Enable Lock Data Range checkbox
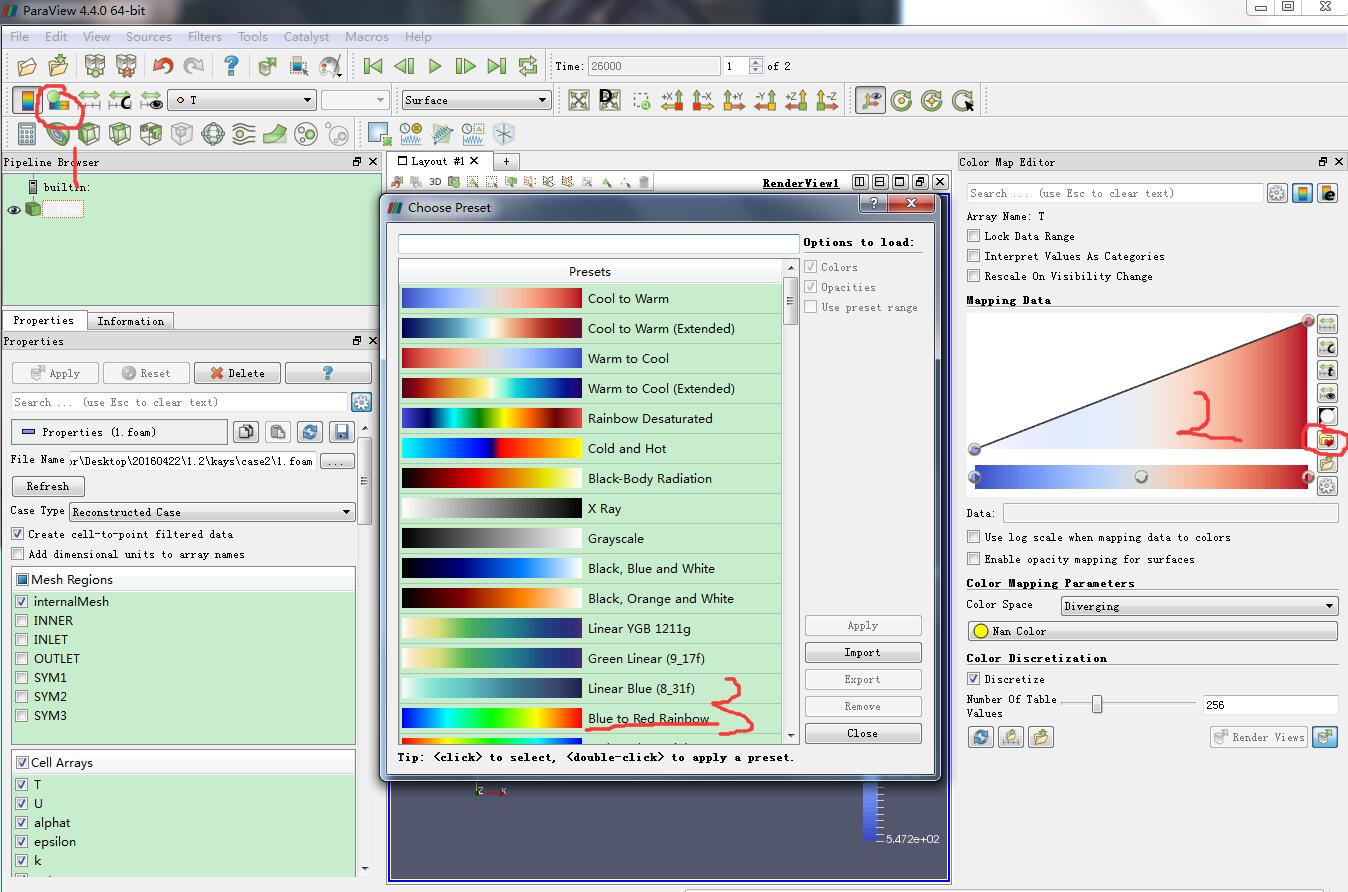The image size is (1348, 892). [974, 236]
